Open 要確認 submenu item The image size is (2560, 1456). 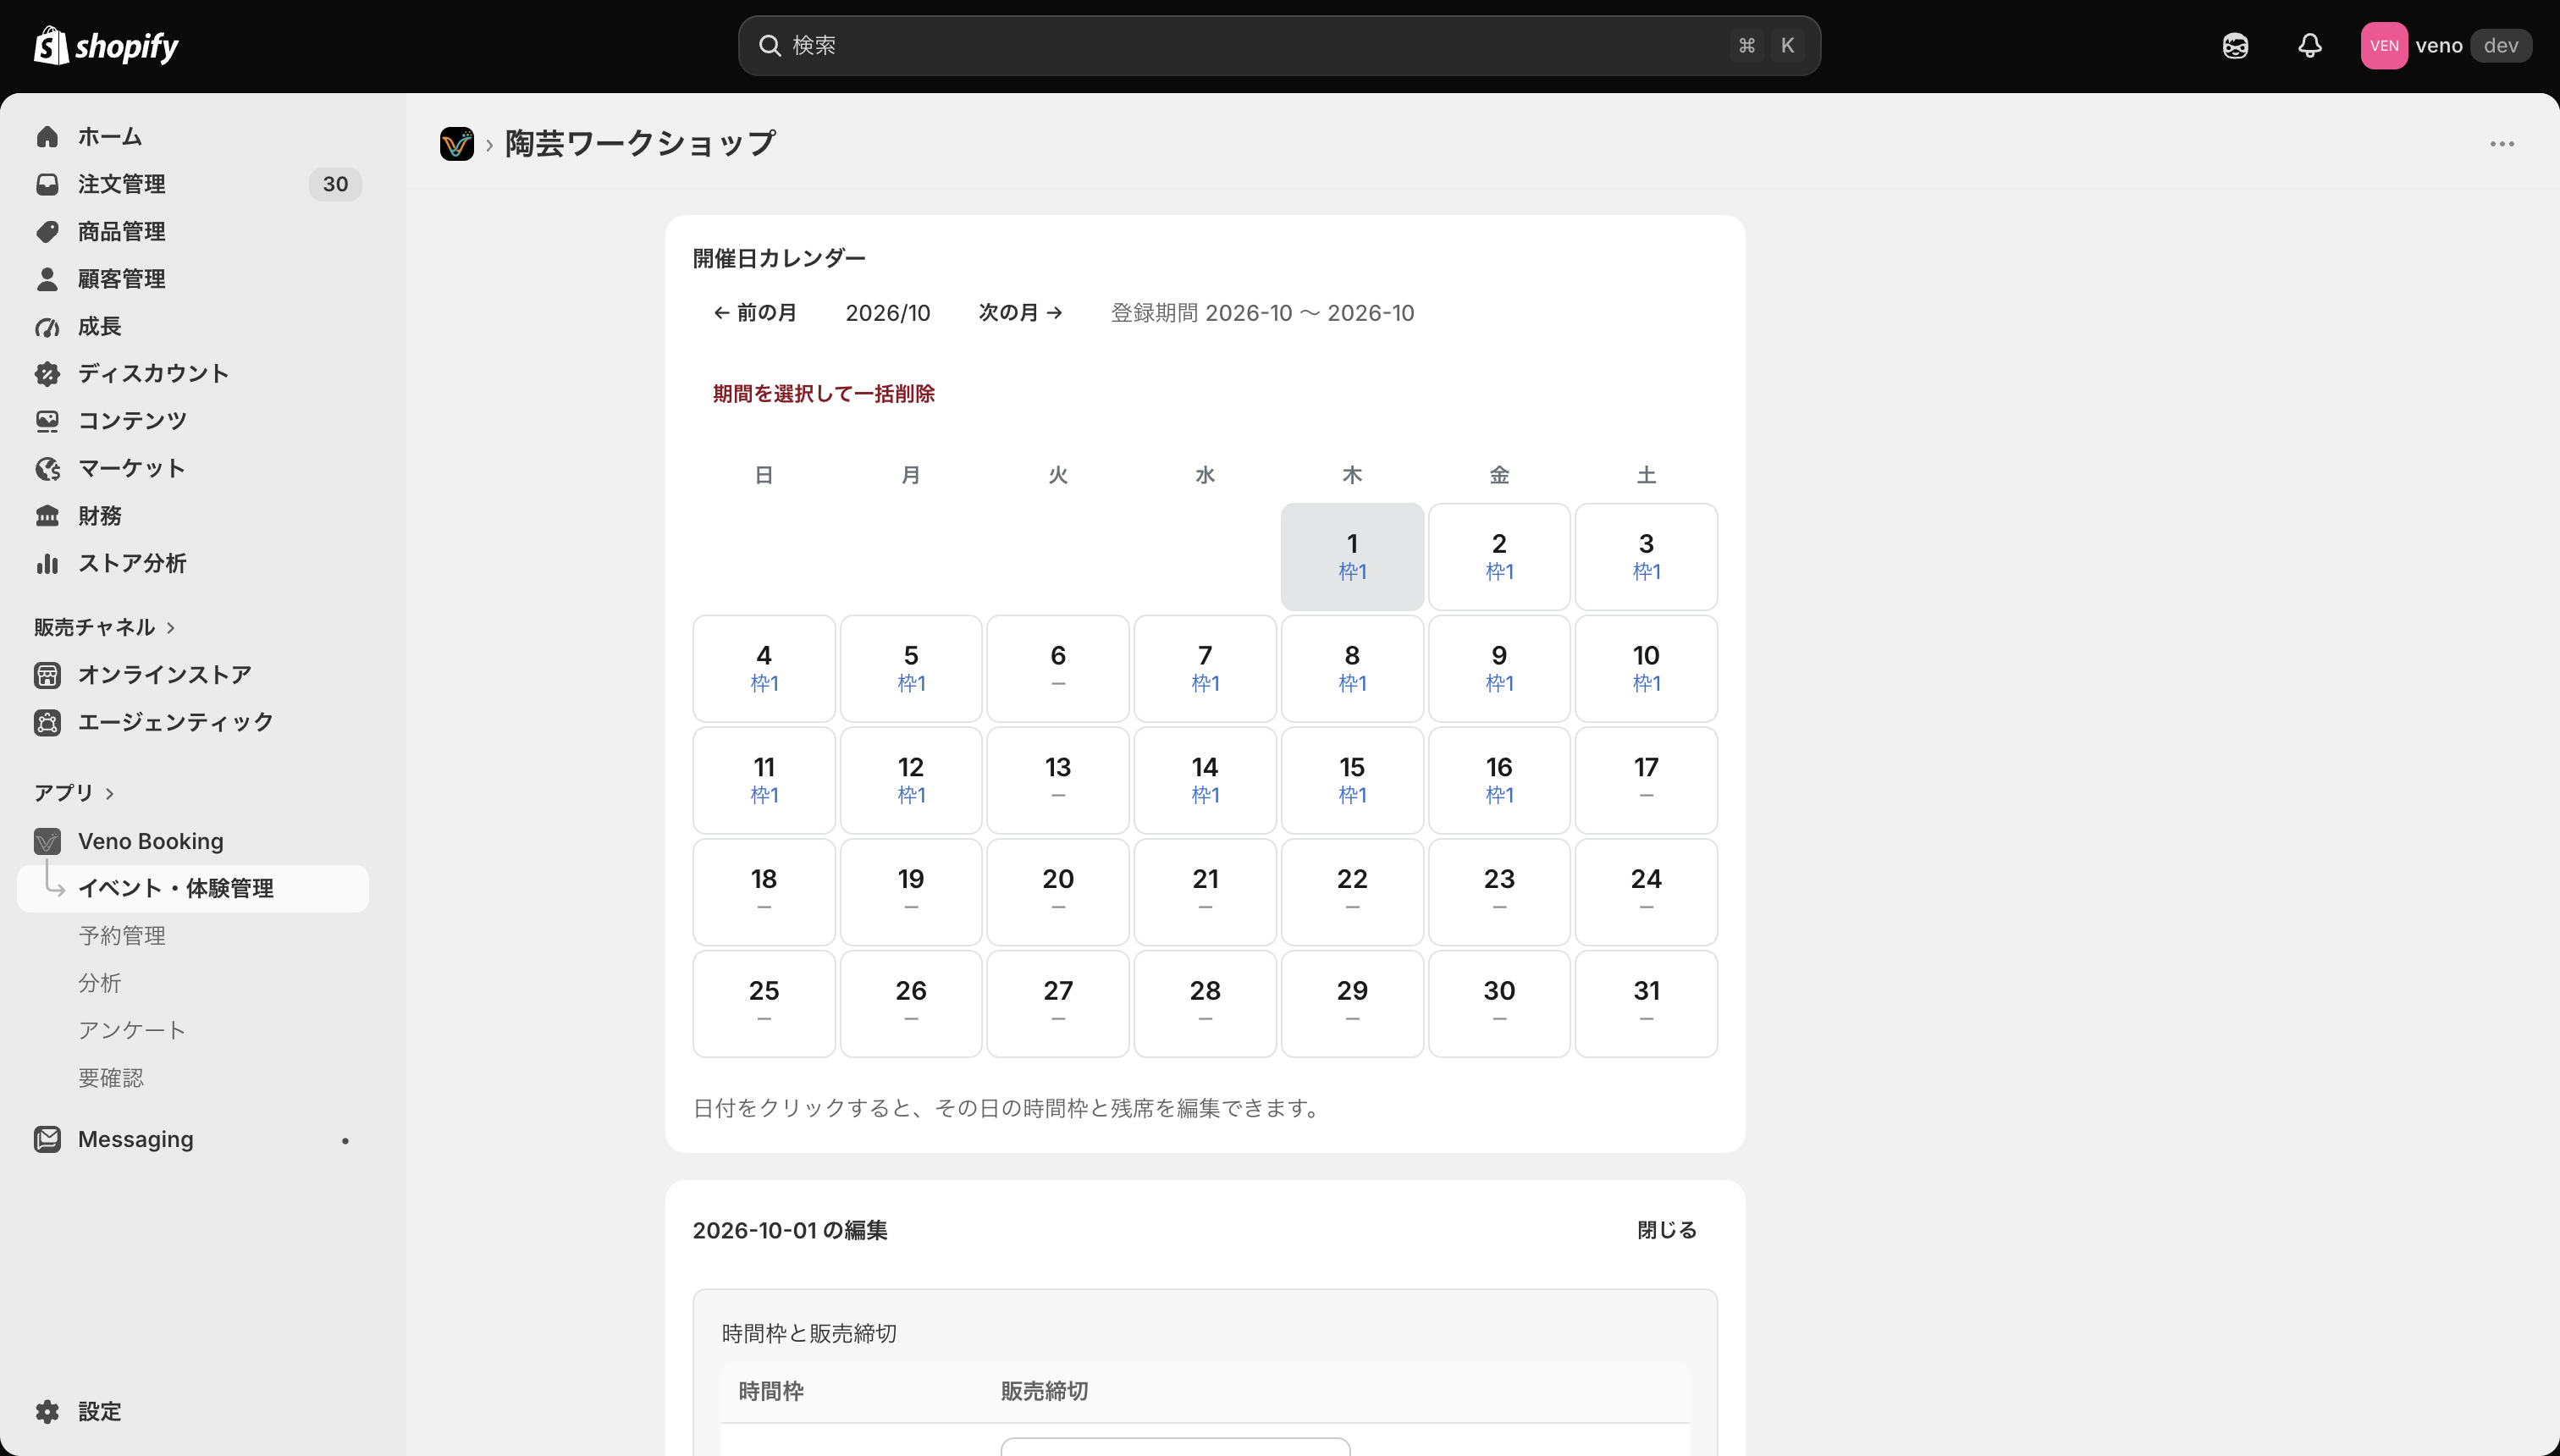[111, 1078]
